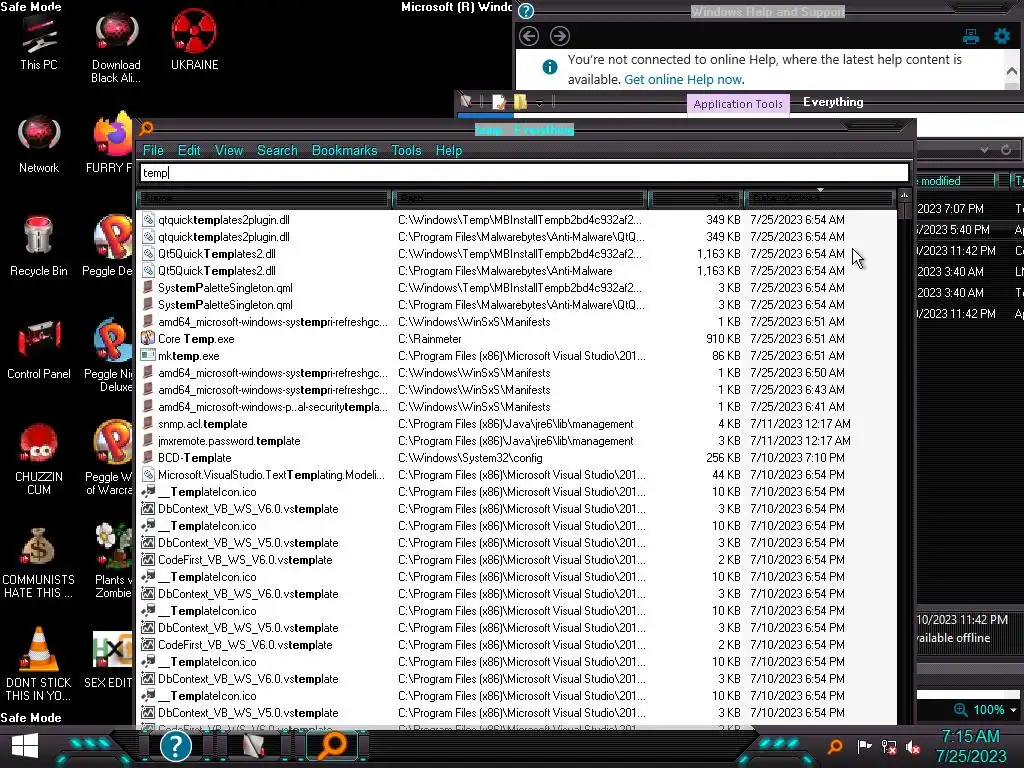Click the network status tray icon
Viewport: 1024px width, 768px height.
click(x=889, y=746)
